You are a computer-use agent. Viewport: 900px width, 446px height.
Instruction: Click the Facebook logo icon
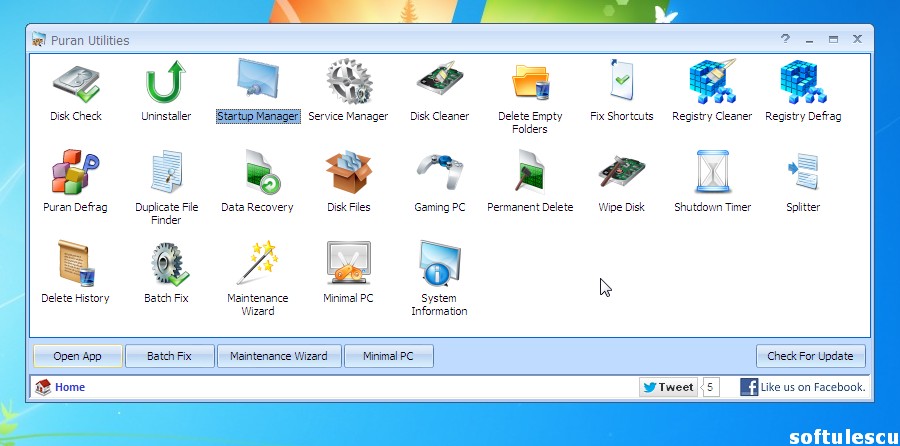pyautogui.click(x=749, y=387)
